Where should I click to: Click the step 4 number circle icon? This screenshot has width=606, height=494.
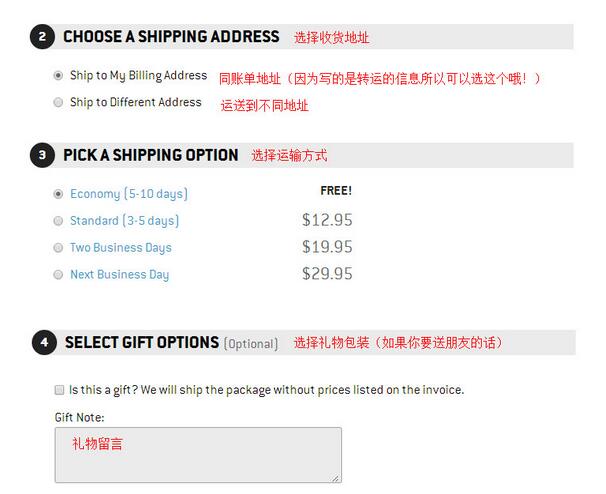[44, 342]
